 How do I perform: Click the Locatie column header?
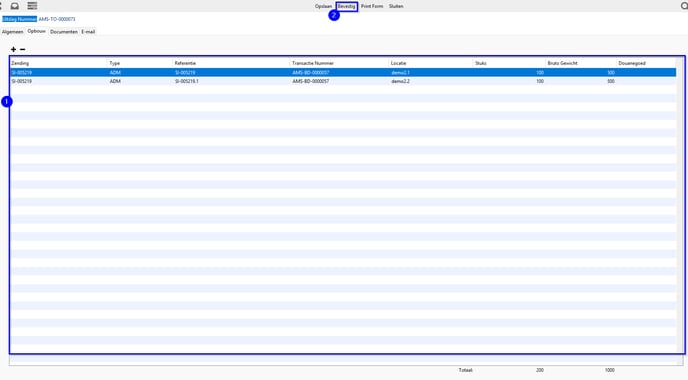click(398, 63)
